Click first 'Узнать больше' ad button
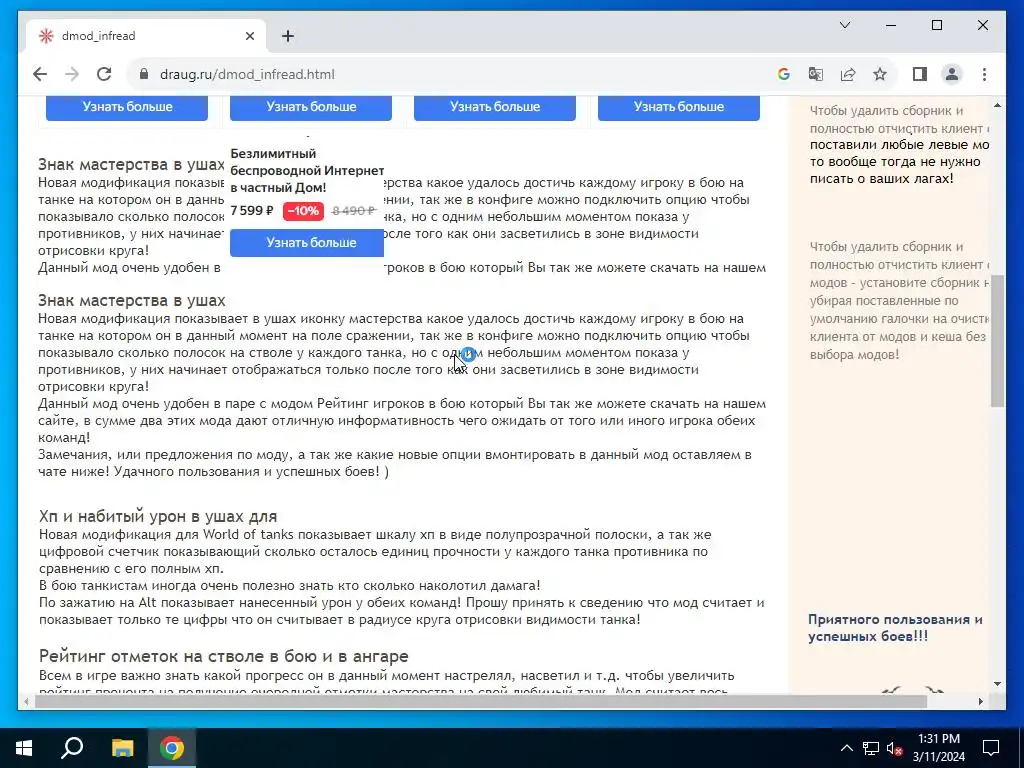 (x=127, y=107)
